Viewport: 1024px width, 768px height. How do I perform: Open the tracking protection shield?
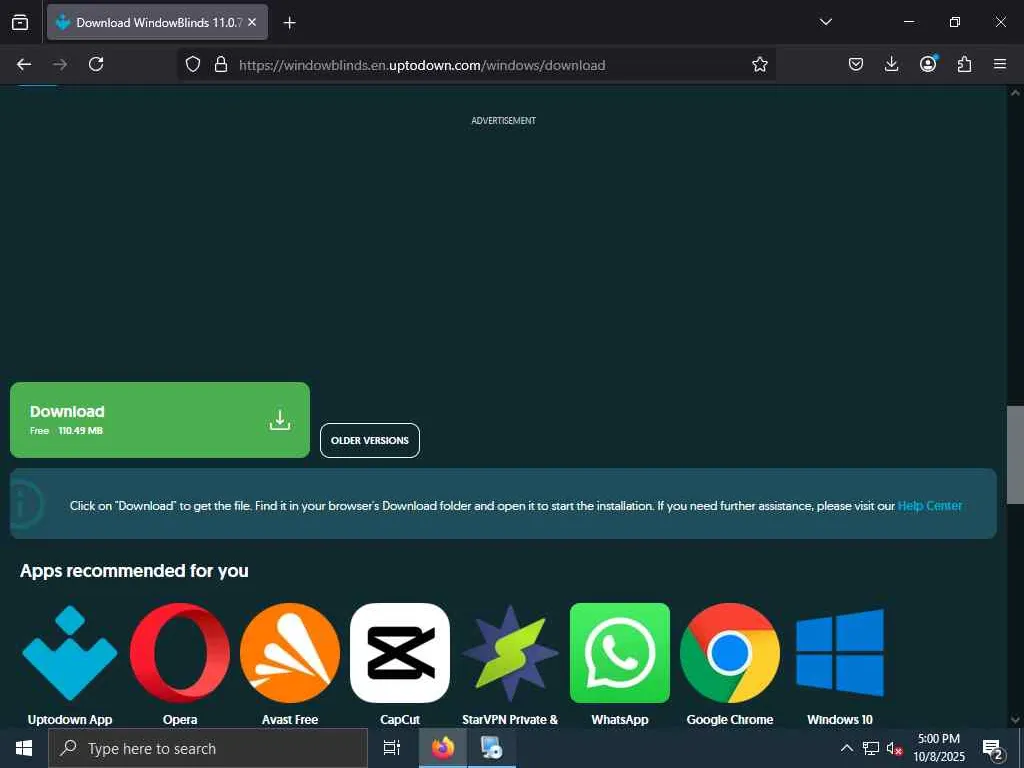pos(193,64)
